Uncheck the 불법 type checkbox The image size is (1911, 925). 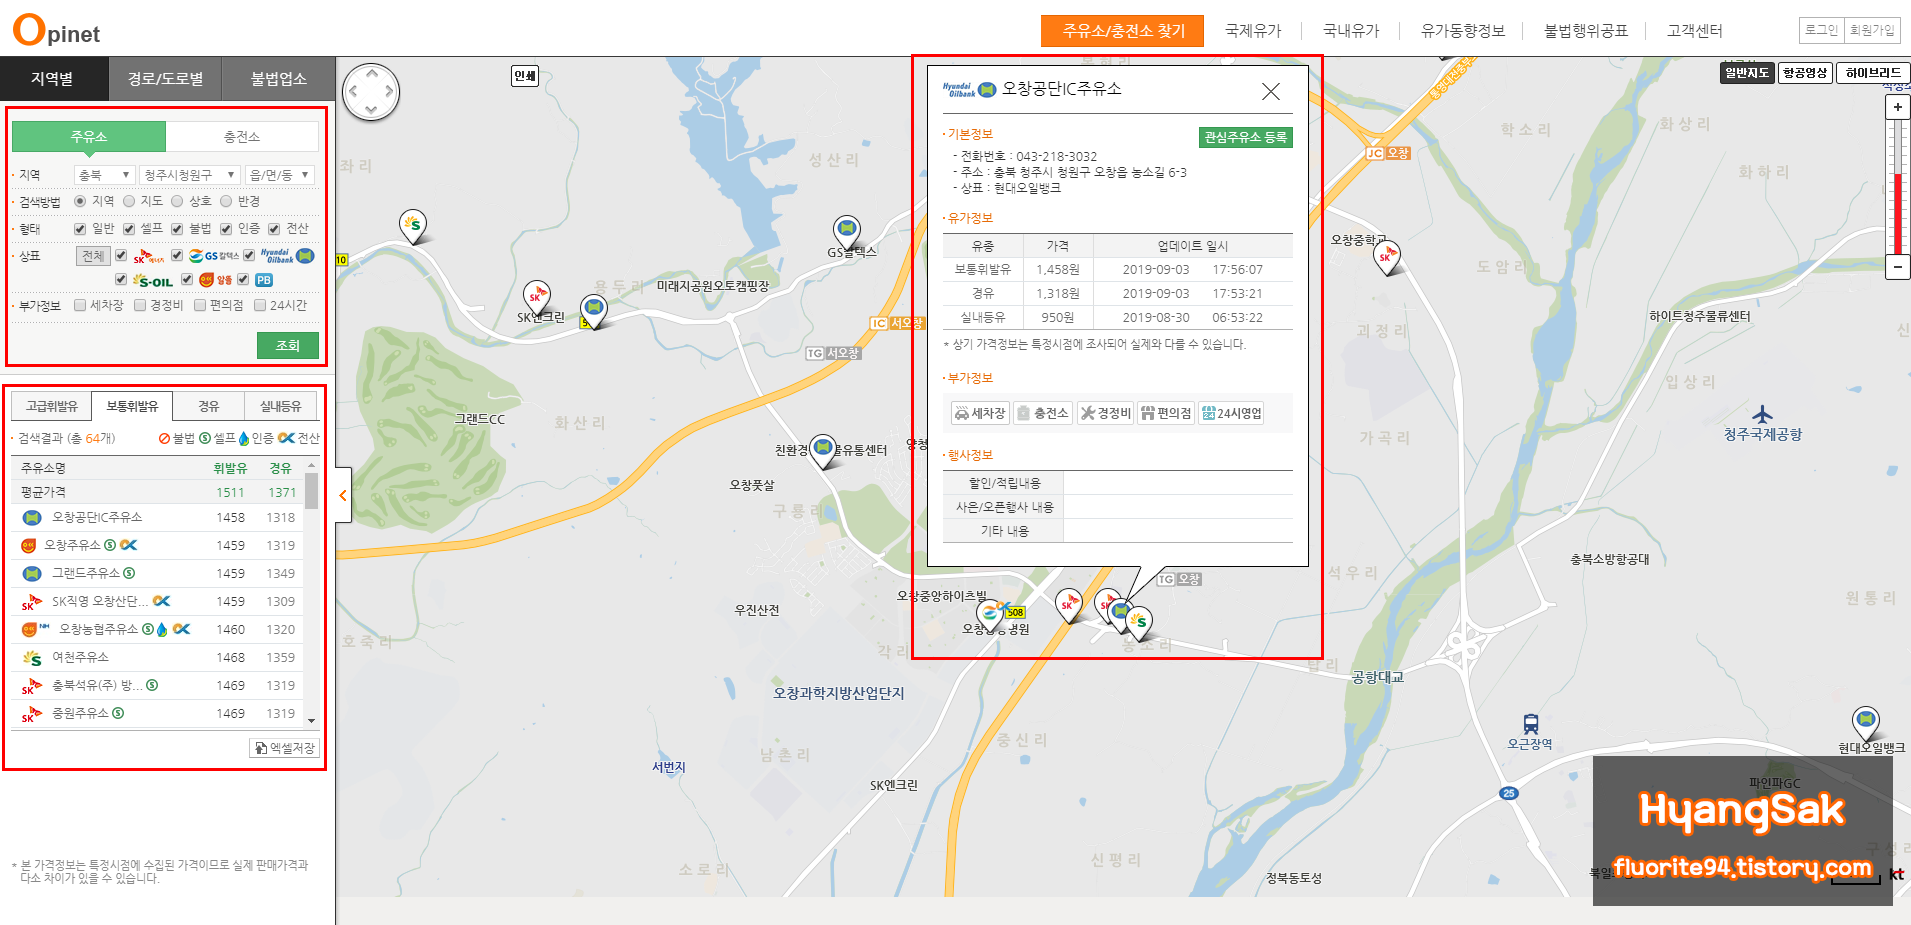(x=177, y=229)
